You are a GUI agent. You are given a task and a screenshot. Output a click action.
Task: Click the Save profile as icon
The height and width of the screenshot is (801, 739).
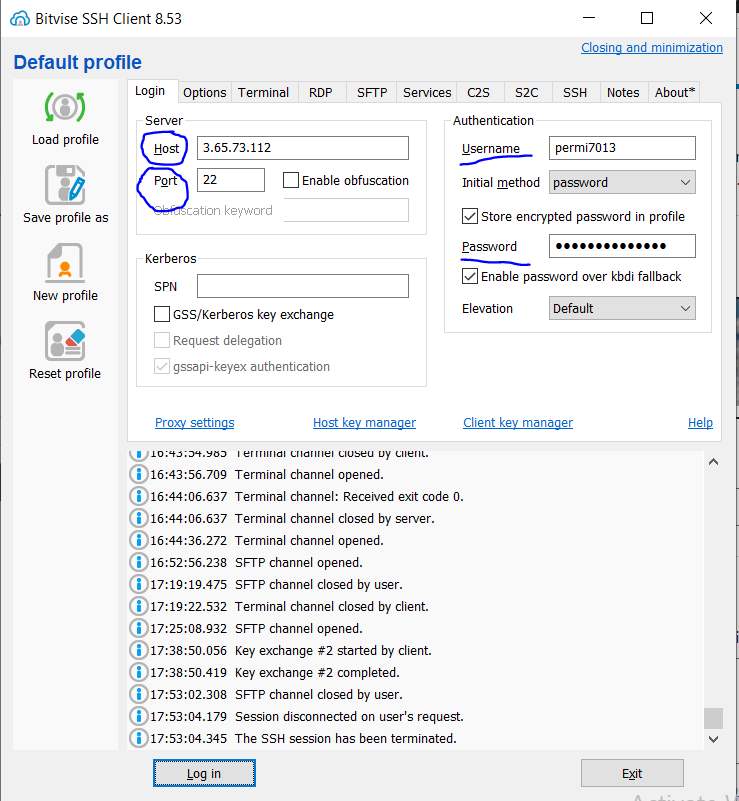pyautogui.click(x=65, y=185)
